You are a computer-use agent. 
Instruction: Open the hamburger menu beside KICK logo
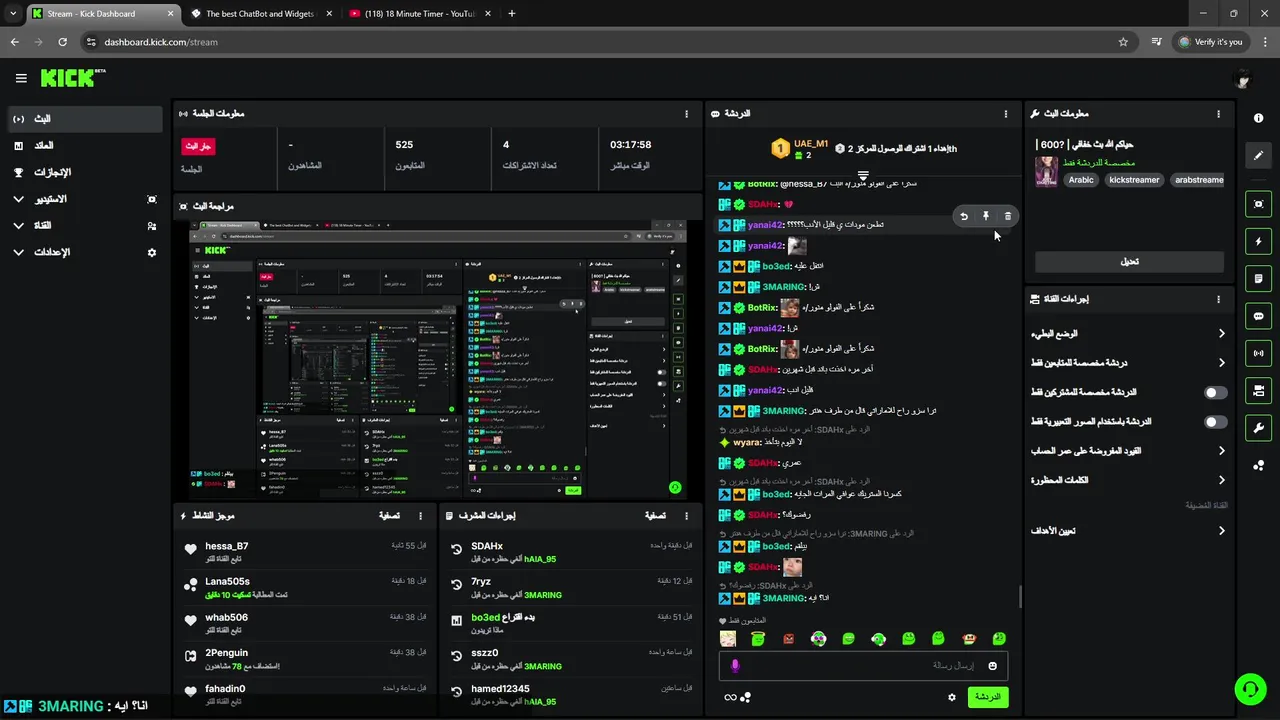(21, 78)
